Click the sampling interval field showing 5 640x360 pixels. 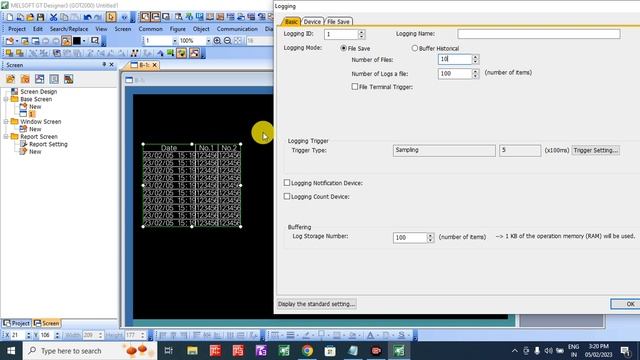(520, 150)
